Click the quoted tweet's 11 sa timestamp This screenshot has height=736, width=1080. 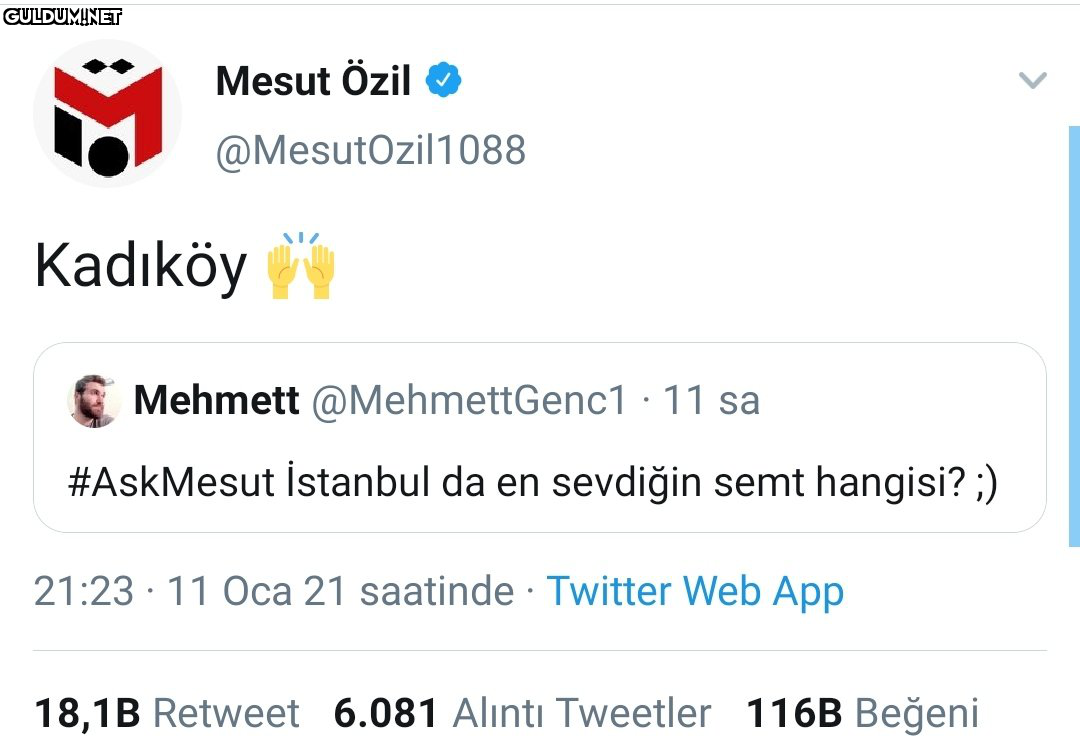(711, 401)
